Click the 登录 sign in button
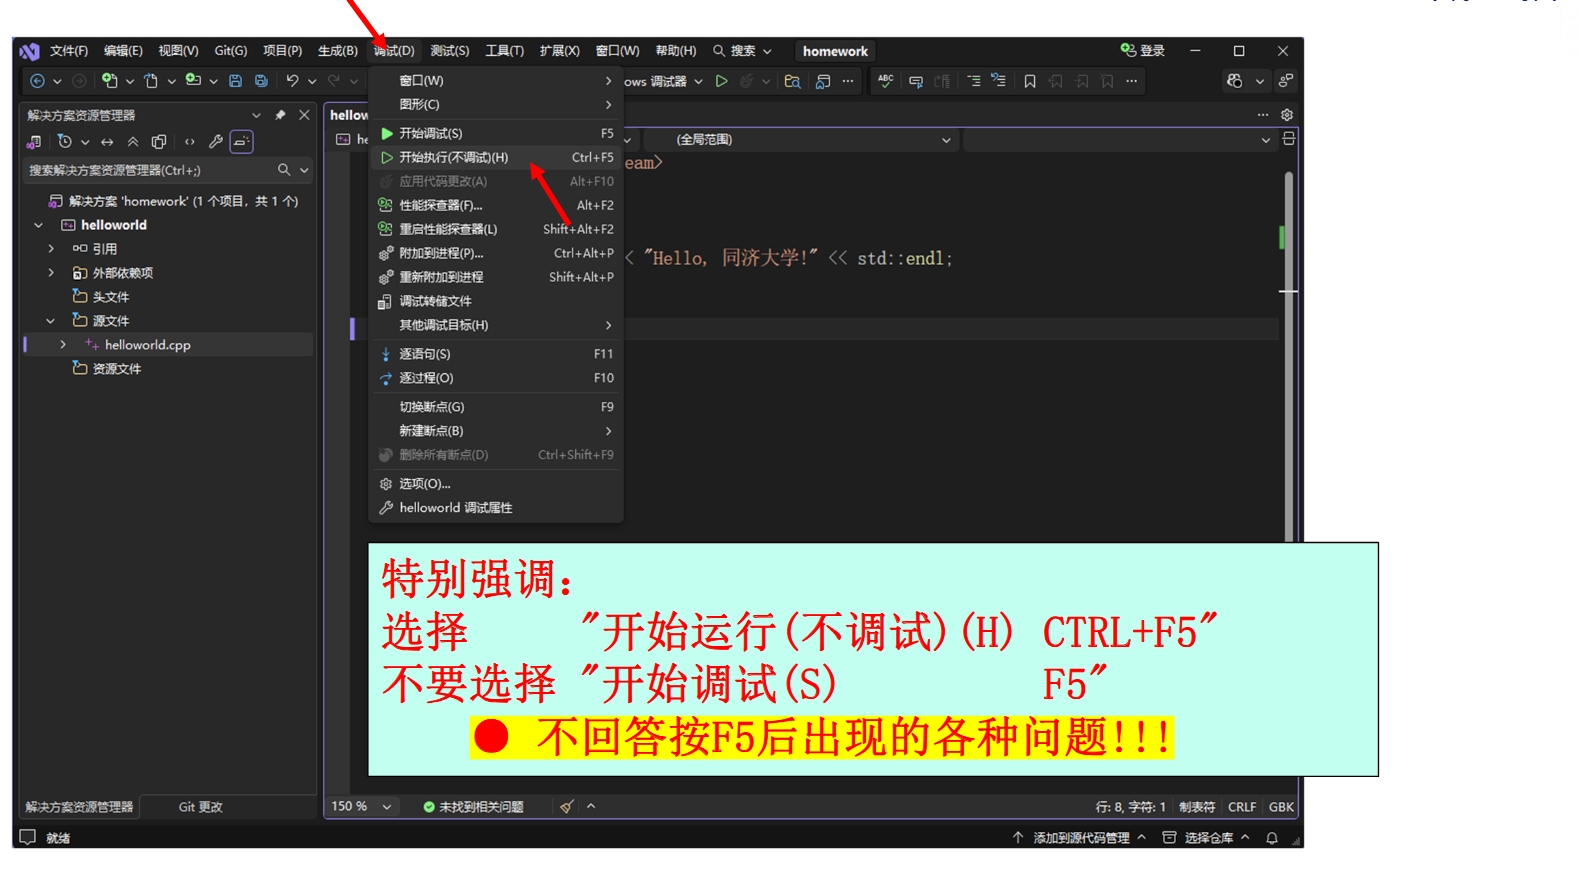The height and width of the screenshot is (873, 1589). (x=1143, y=51)
